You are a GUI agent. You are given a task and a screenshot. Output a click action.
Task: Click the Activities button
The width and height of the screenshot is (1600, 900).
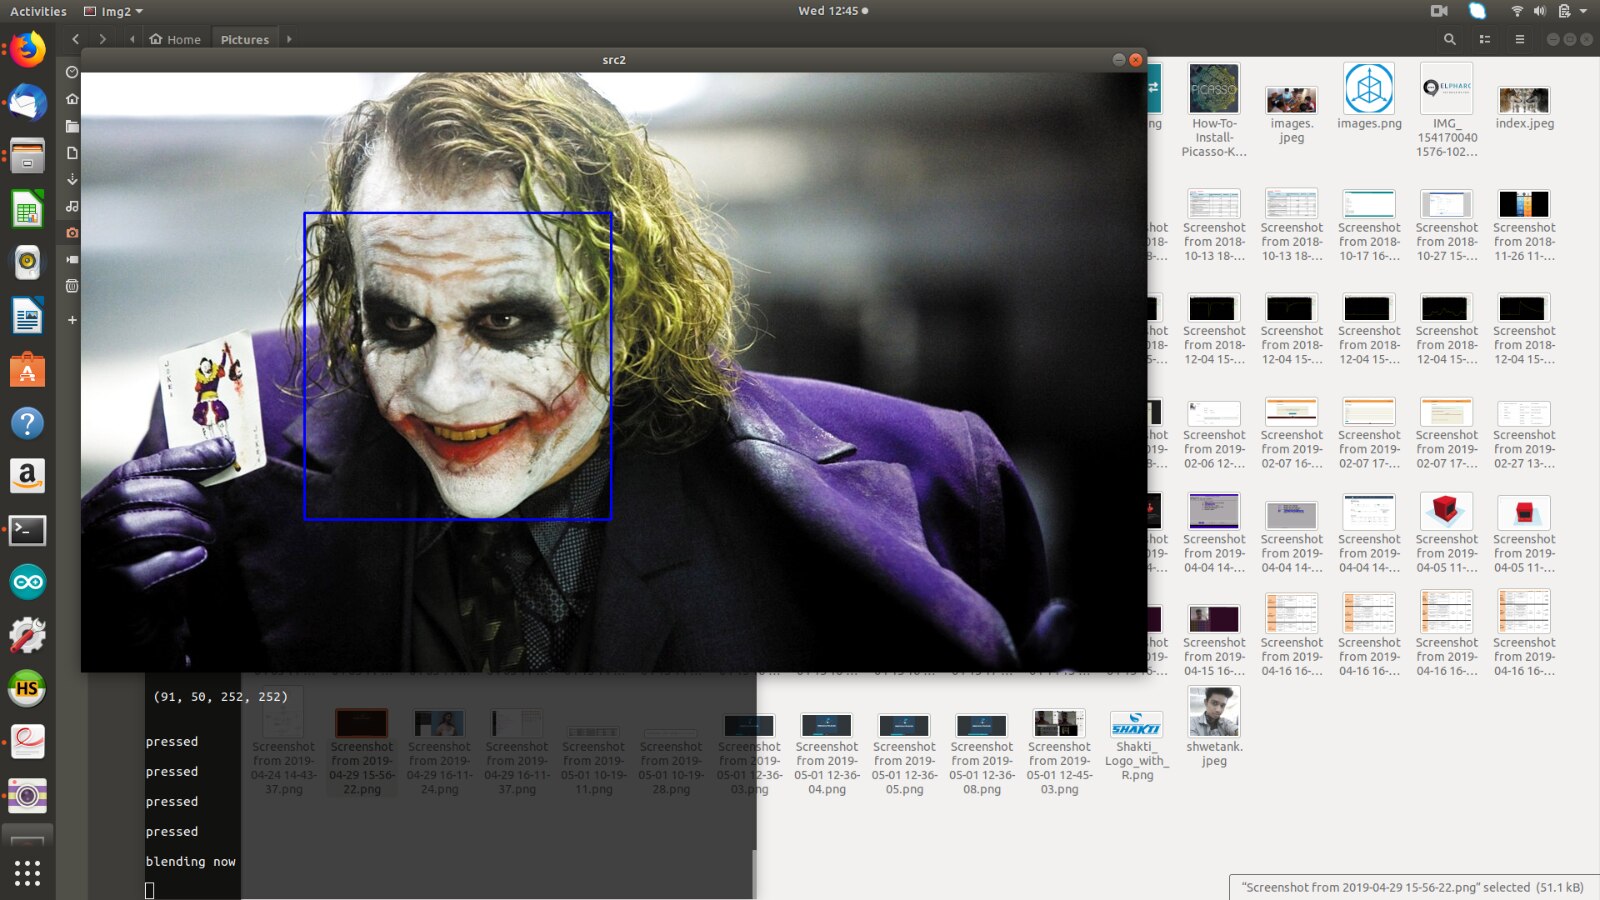38,11
